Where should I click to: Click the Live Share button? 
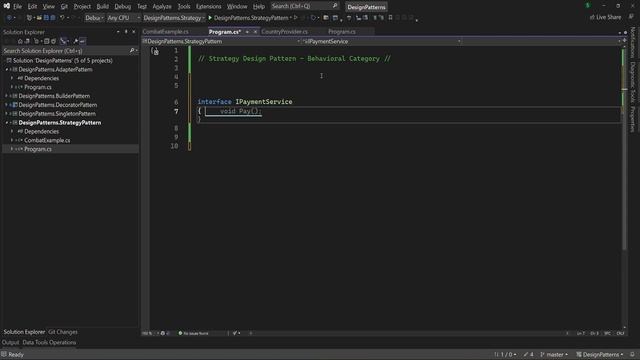click(605, 17)
